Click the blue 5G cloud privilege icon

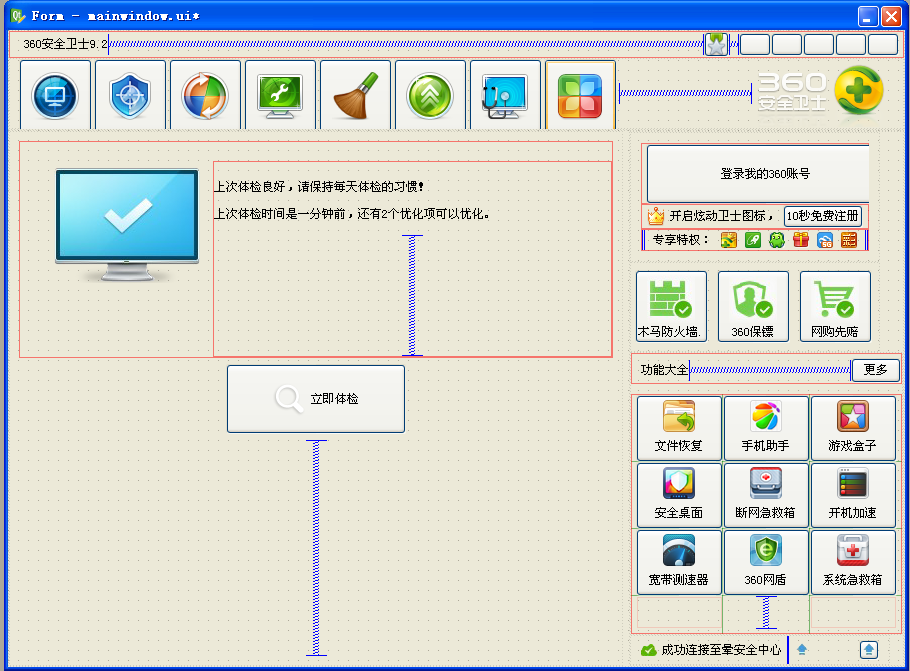825,240
